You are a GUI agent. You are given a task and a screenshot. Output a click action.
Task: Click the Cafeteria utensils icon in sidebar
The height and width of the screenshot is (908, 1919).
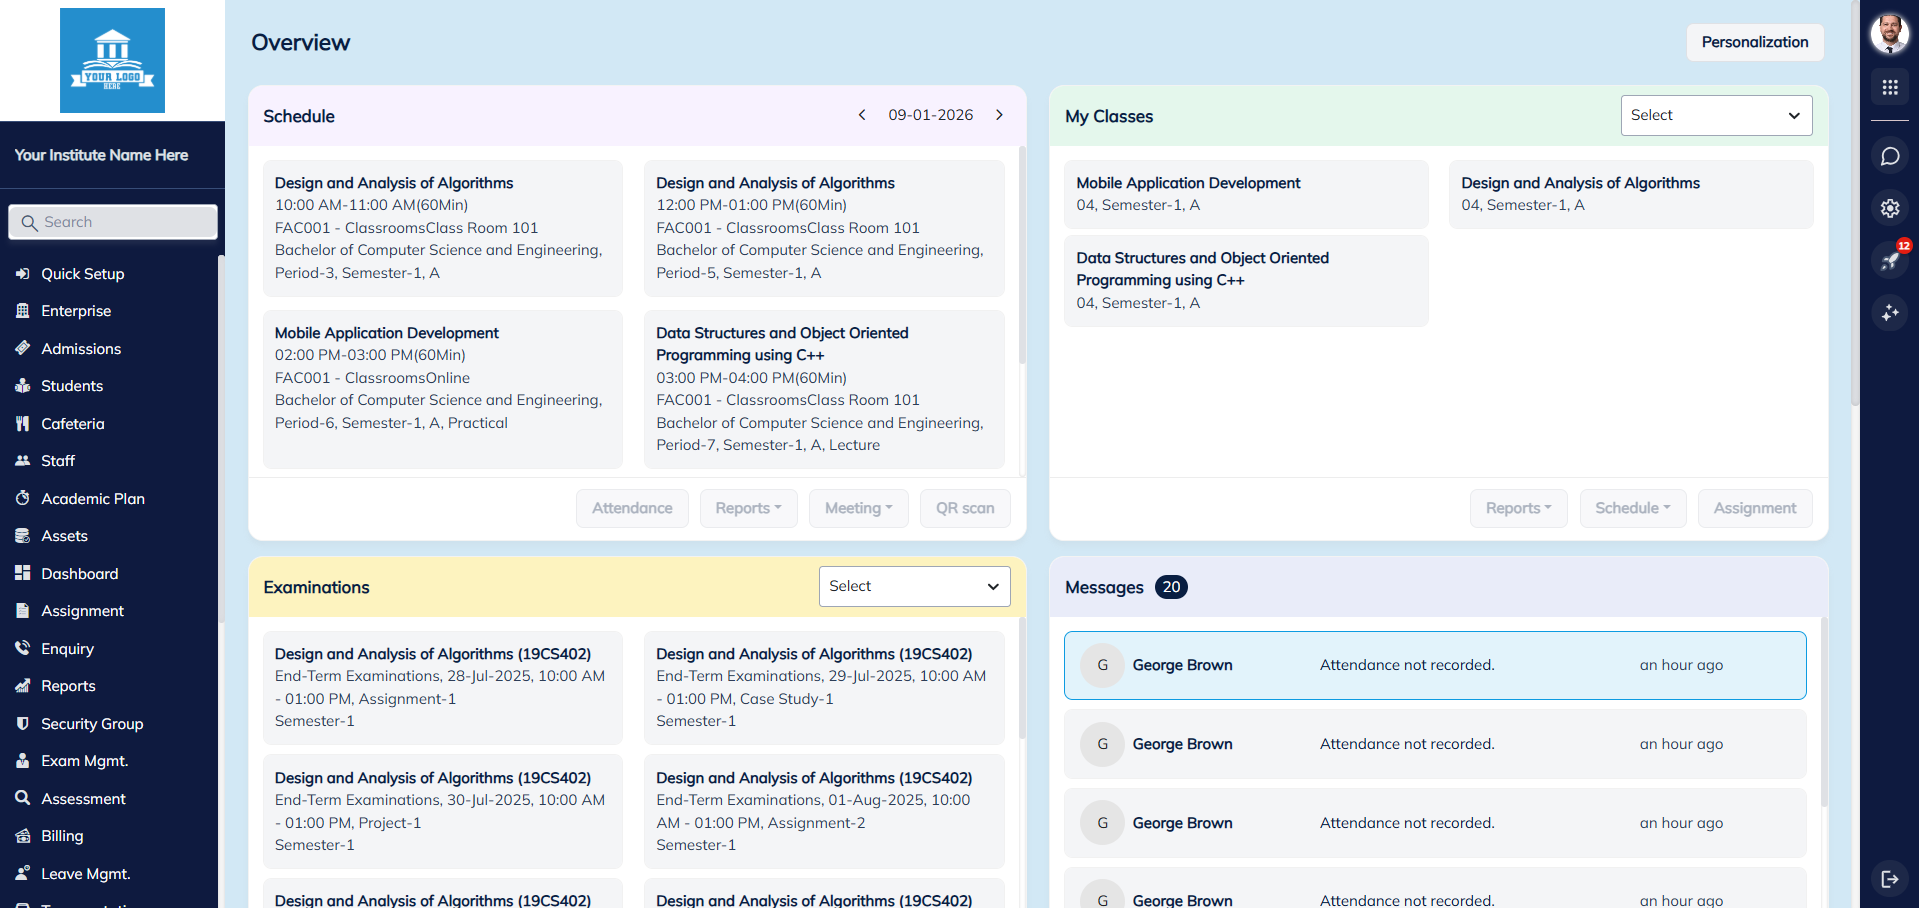point(22,423)
